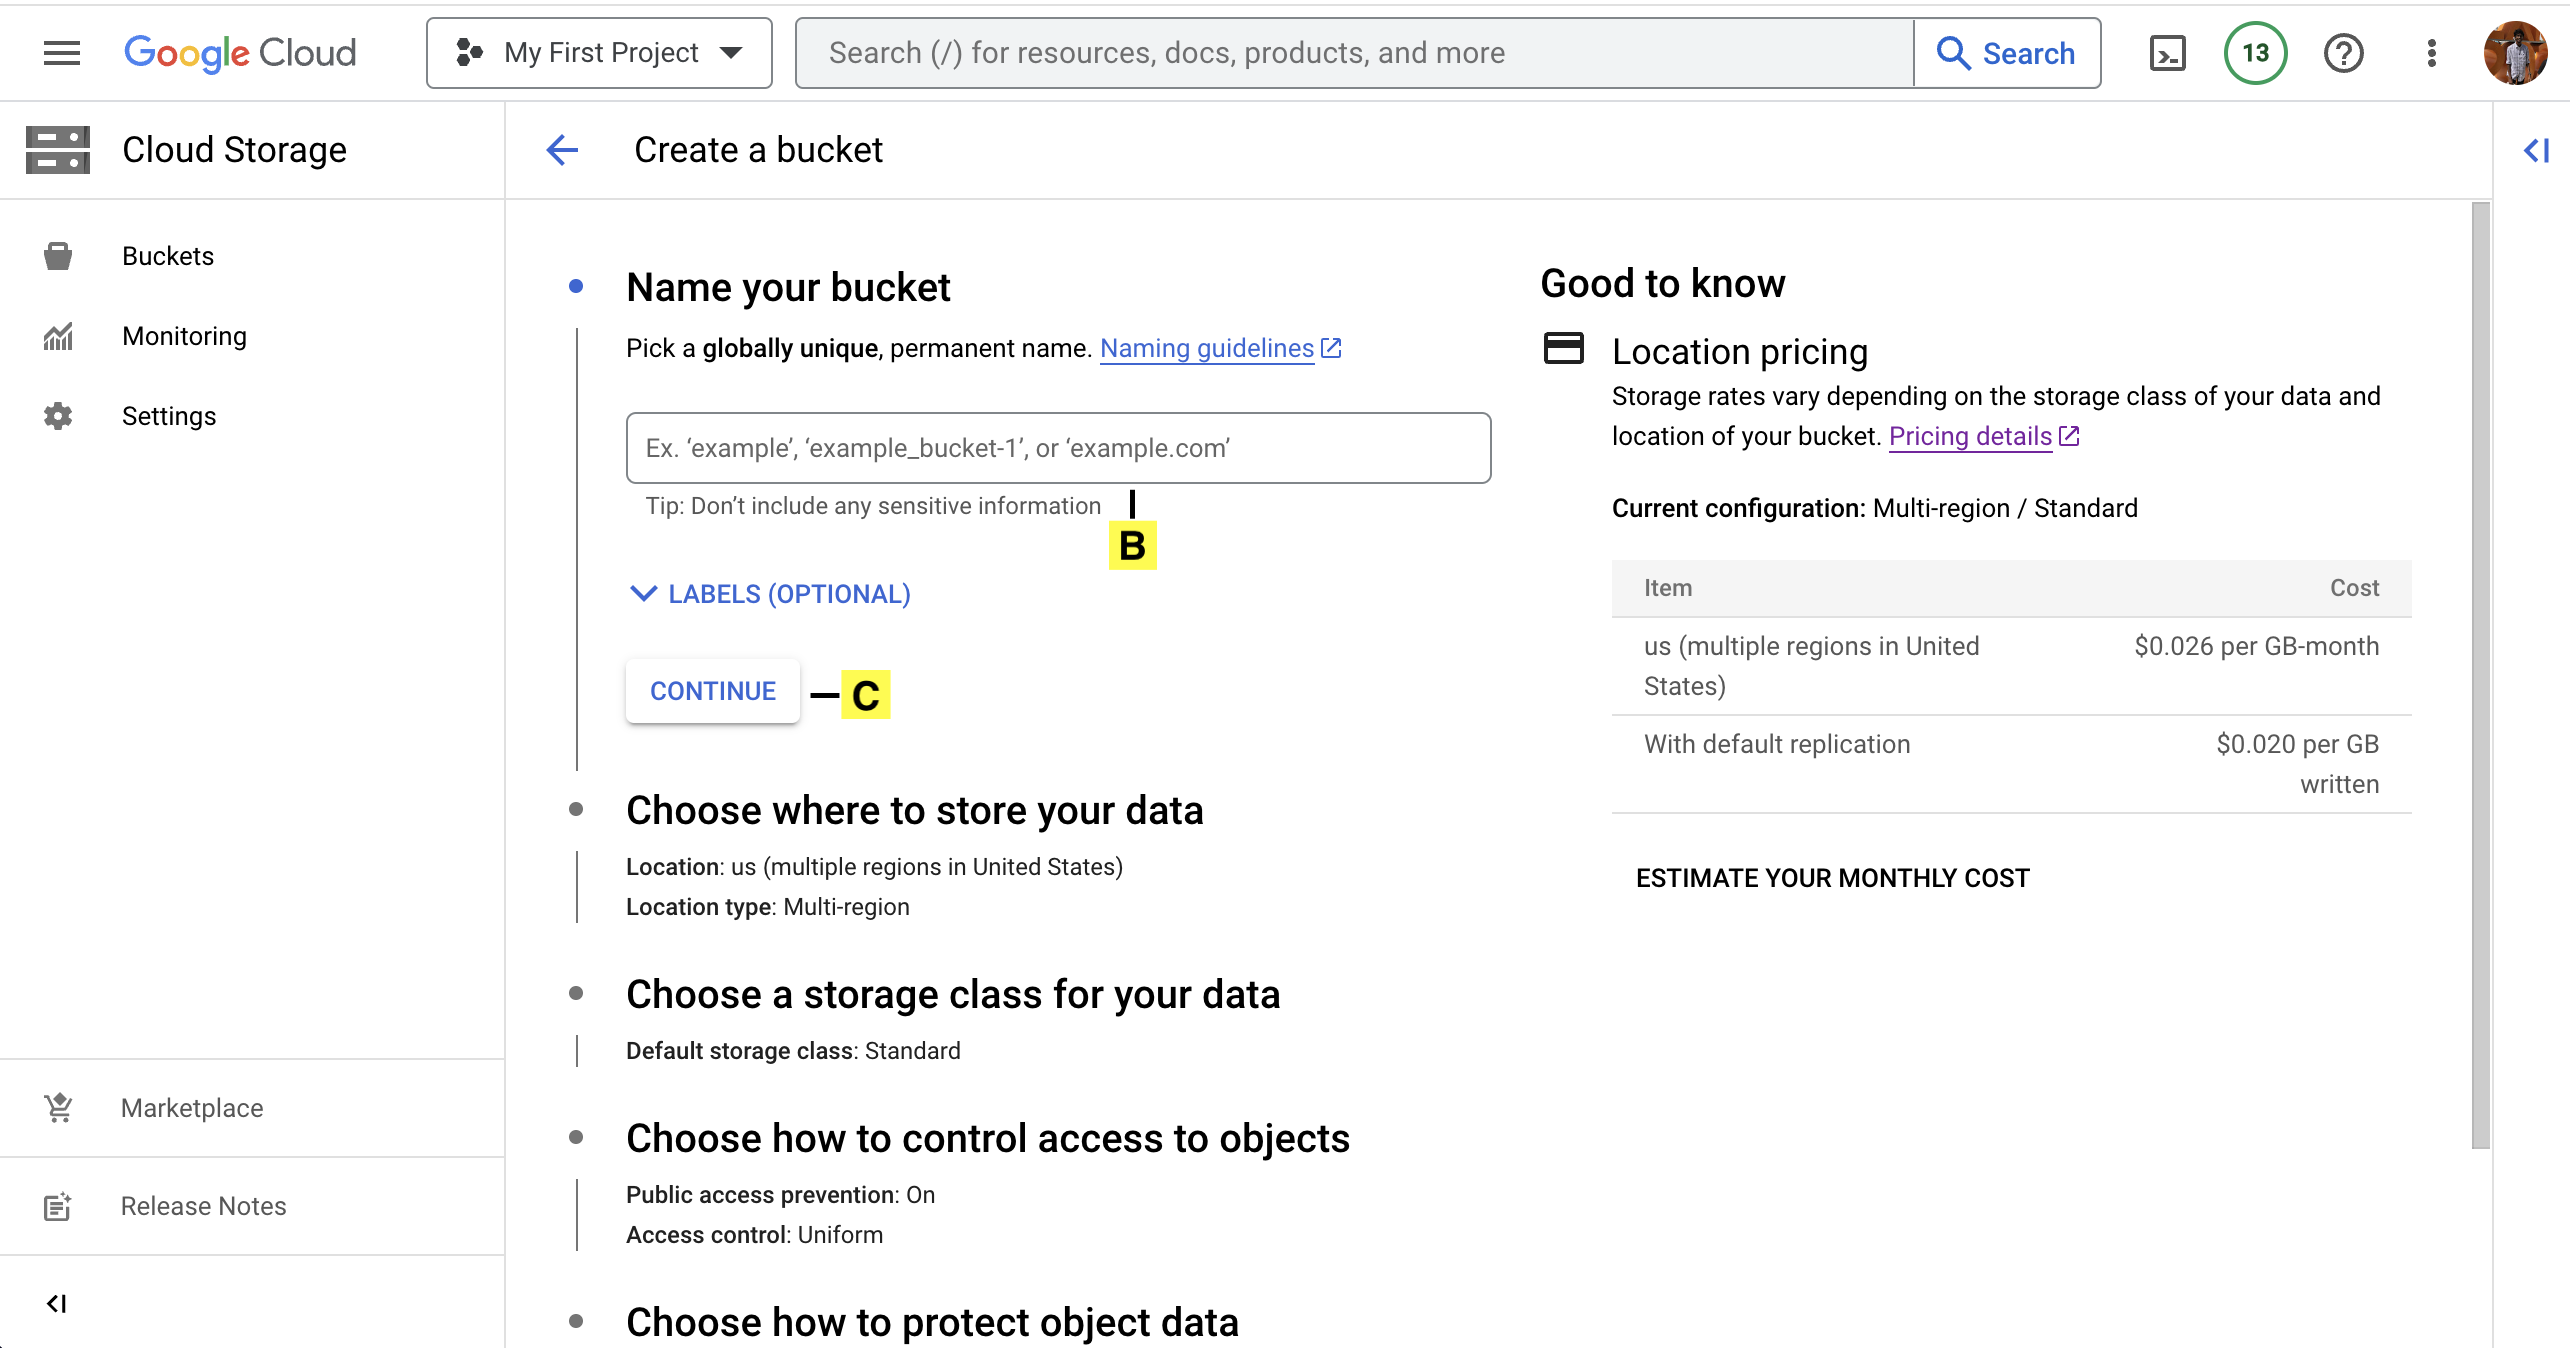Viewport: 2570px width, 1348px height.
Task: Open the Naming guidelines link
Action: (x=1207, y=348)
